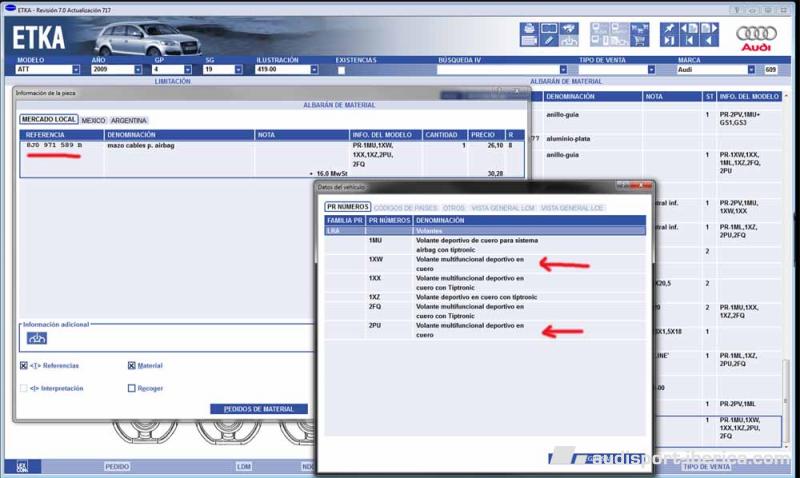This screenshot has height=478, width=800.
Task: Select the 1XW PR number row
Action: (485, 264)
